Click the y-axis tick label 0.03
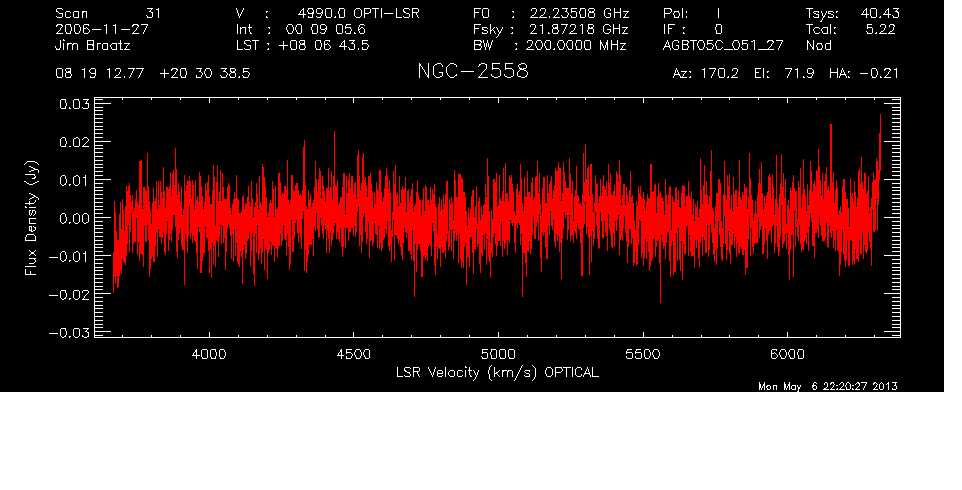The height and width of the screenshot is (490, 962). coord(74,104)
